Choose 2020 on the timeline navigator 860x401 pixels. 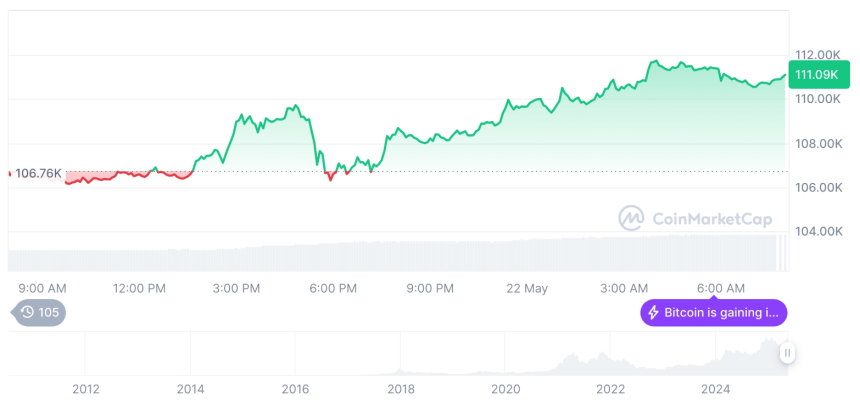[x=505, y=388]
